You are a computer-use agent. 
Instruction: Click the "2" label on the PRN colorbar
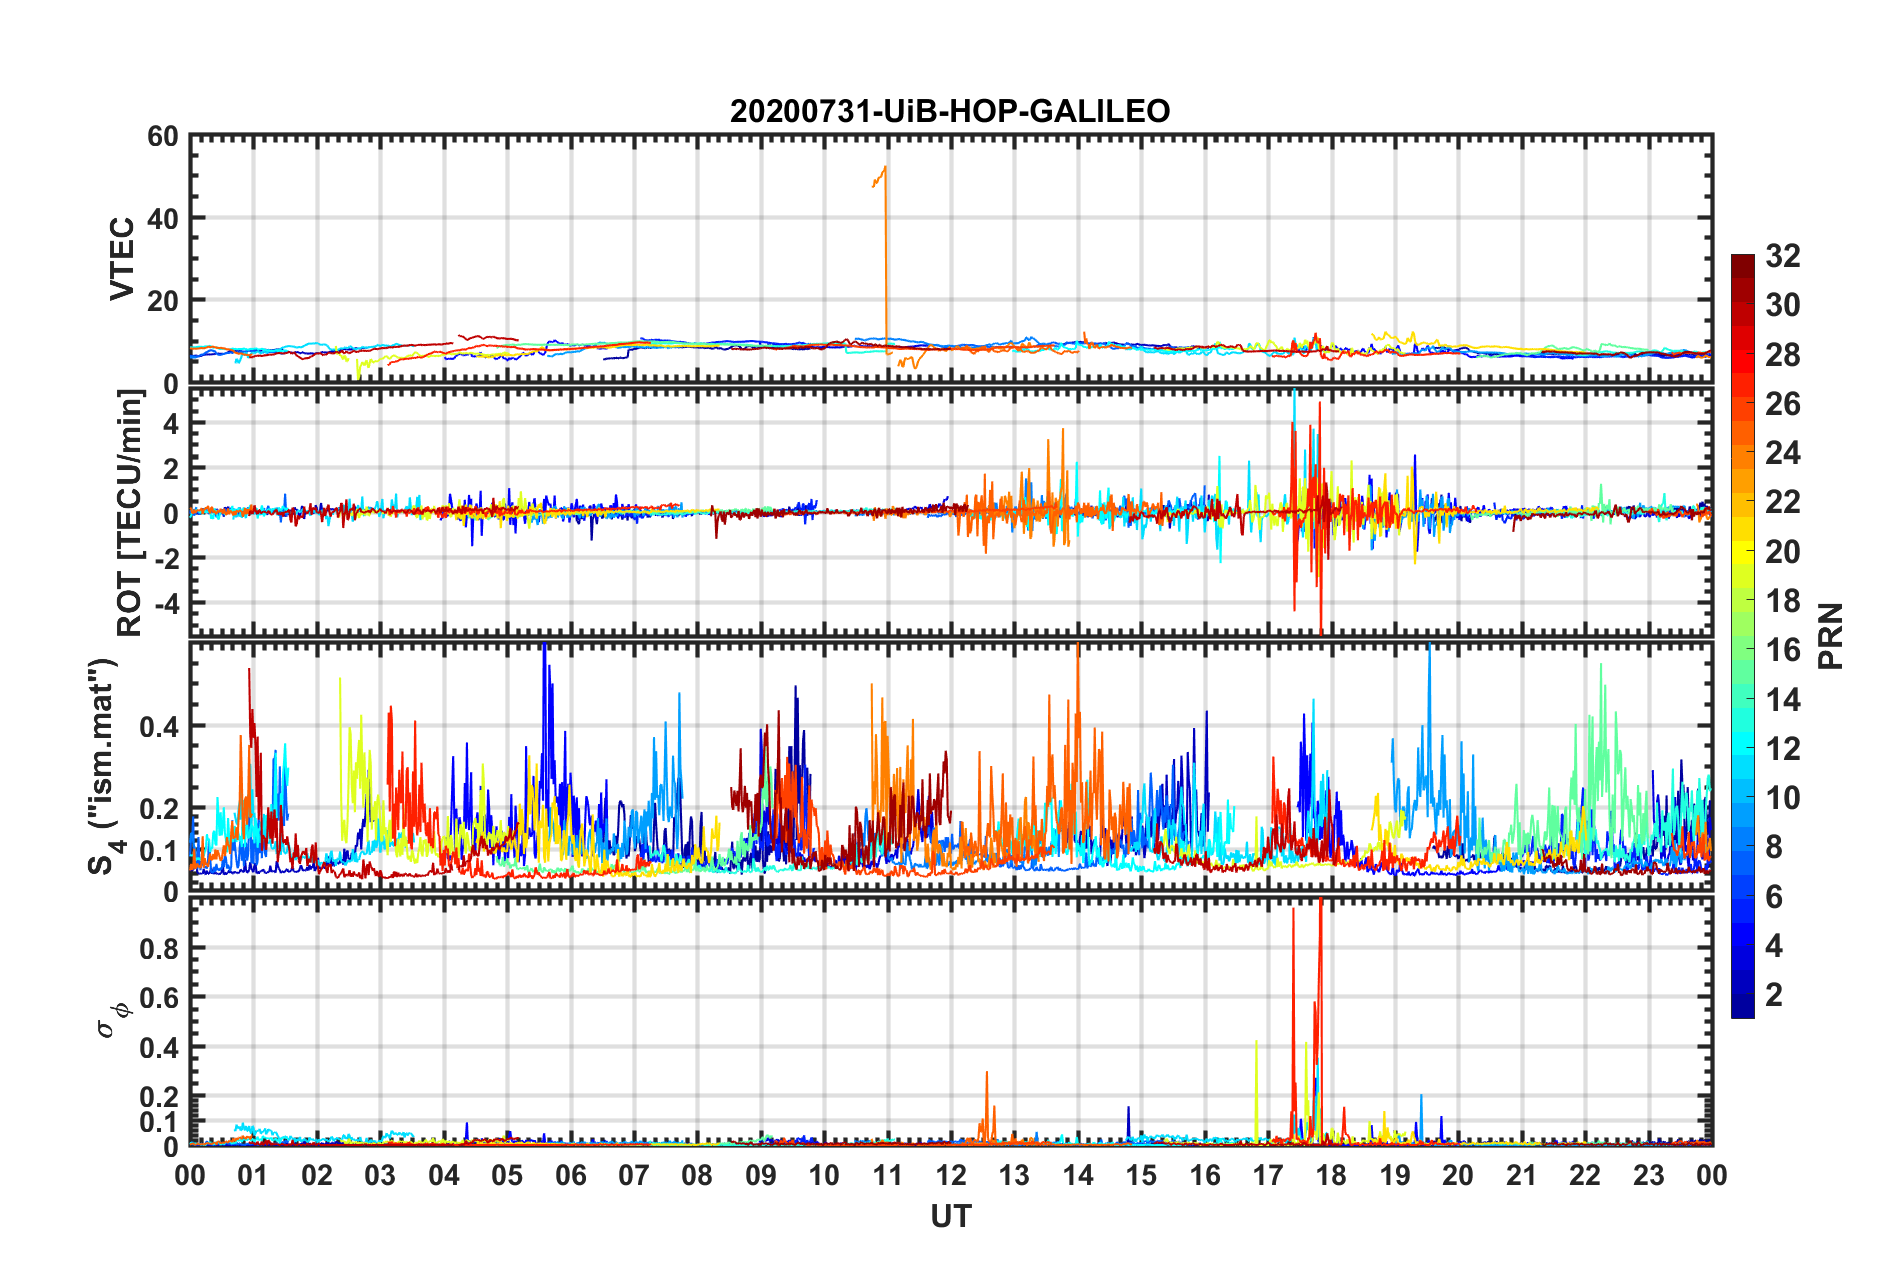coord(1774,995)
